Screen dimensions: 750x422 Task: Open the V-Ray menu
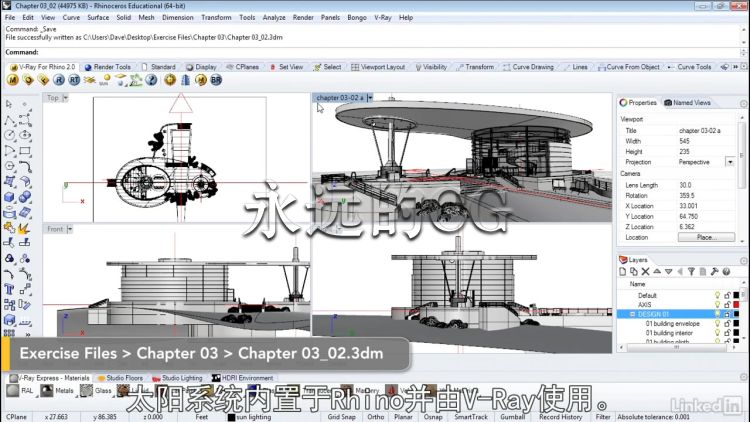pos(383,17)
